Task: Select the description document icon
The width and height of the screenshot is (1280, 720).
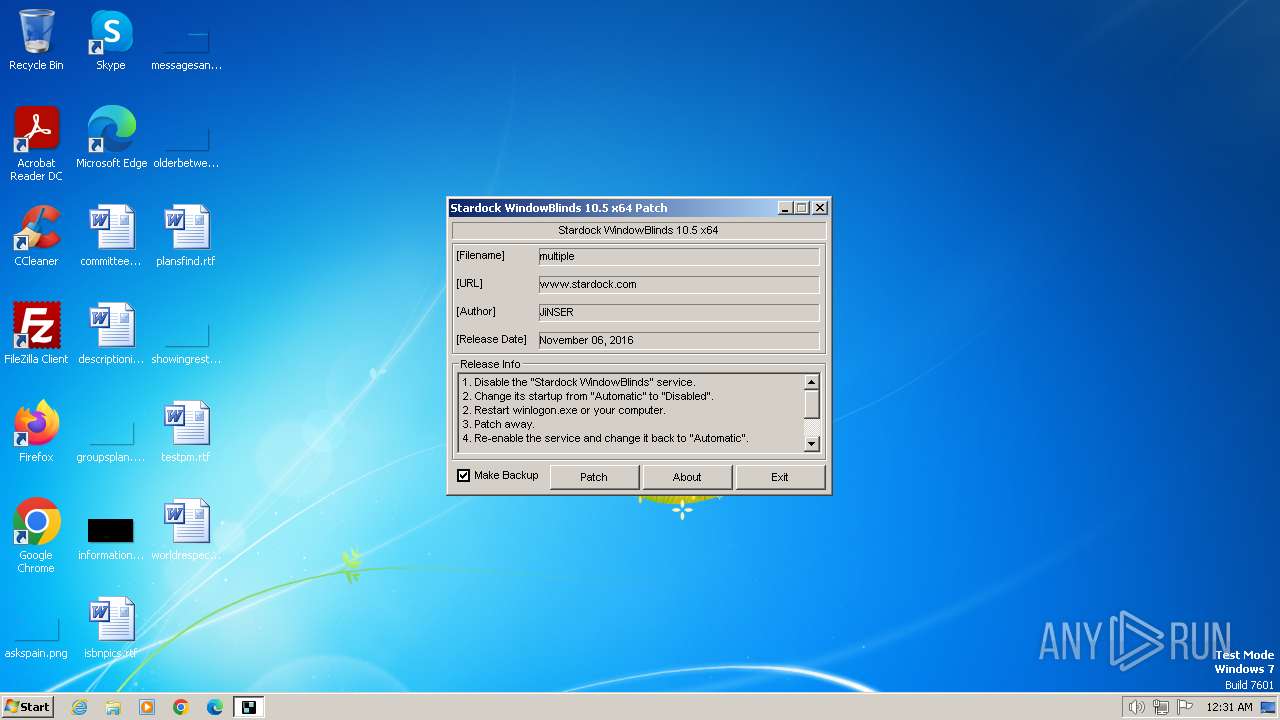Action: tap(111, 334)
